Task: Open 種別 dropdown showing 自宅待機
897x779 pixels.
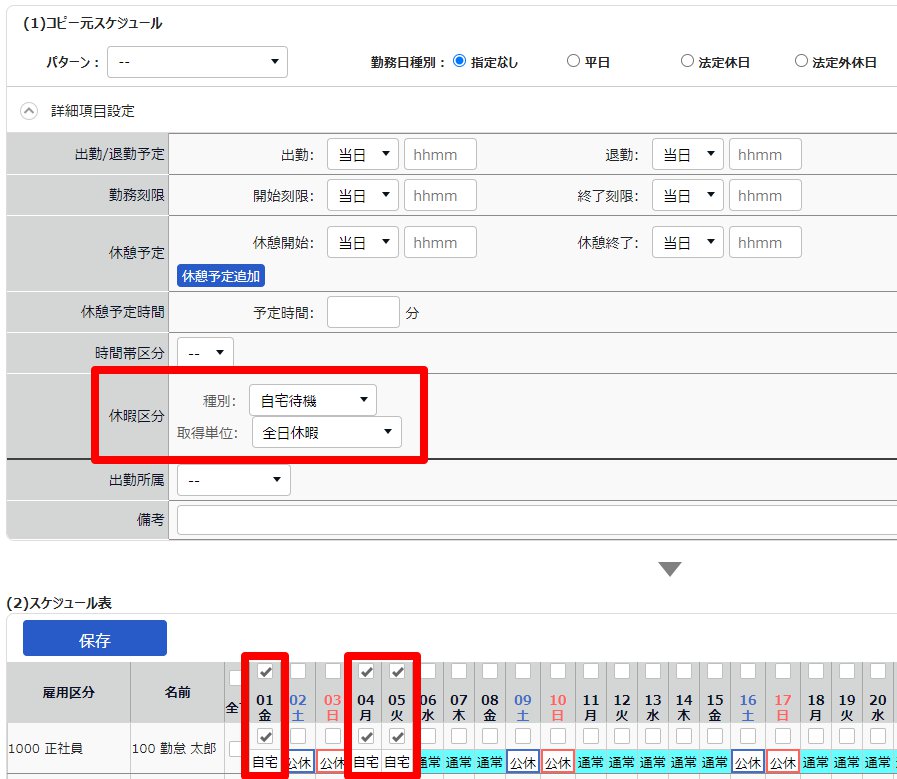Action: point(313,400)
